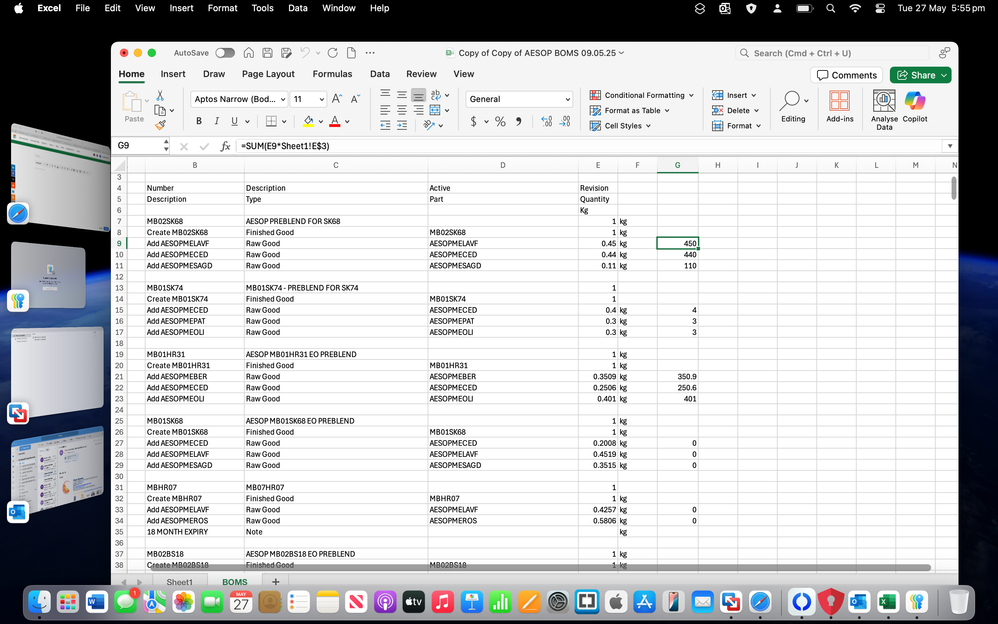This screenshot has height=624, width=998.
Task: Click the Format Painter brush icon
Action: [160, 125]
